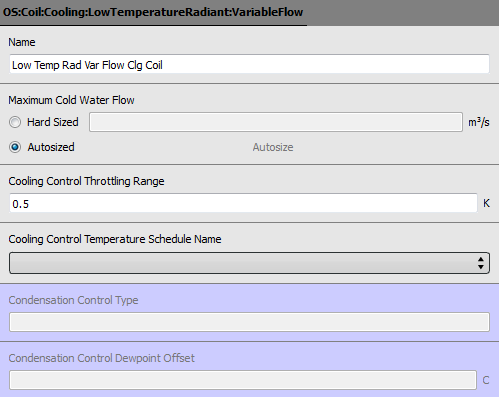Click the Condensation Control Type label
Viewport: 500px width, 397px height.
[x=73, y=300]
